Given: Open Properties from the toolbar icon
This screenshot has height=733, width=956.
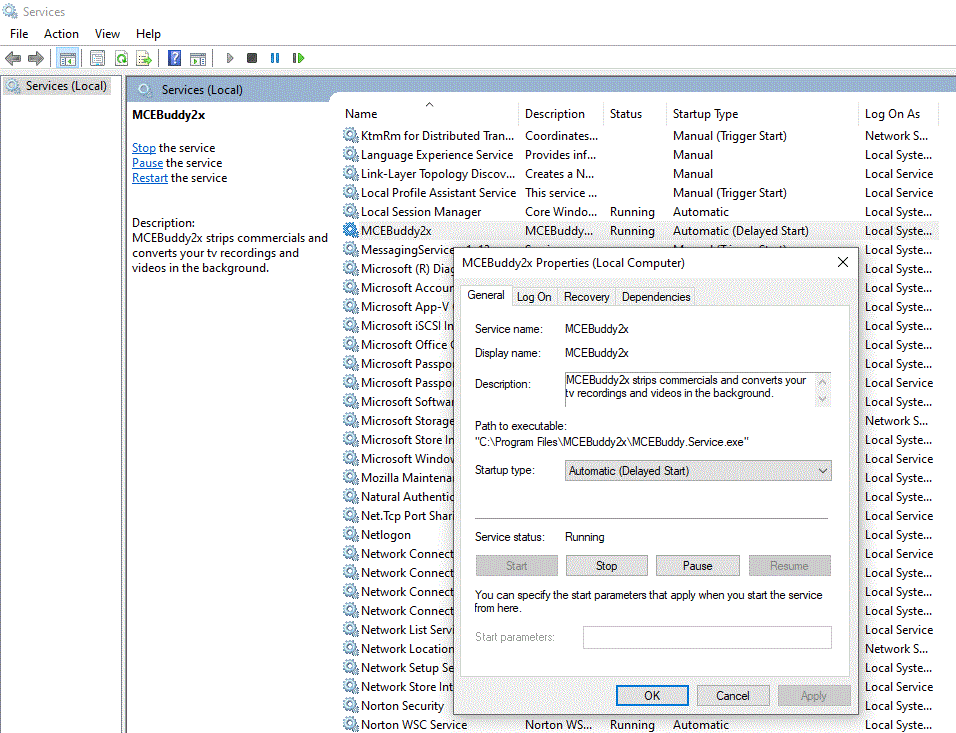Looking at the screenshot, I should point(97,59).
